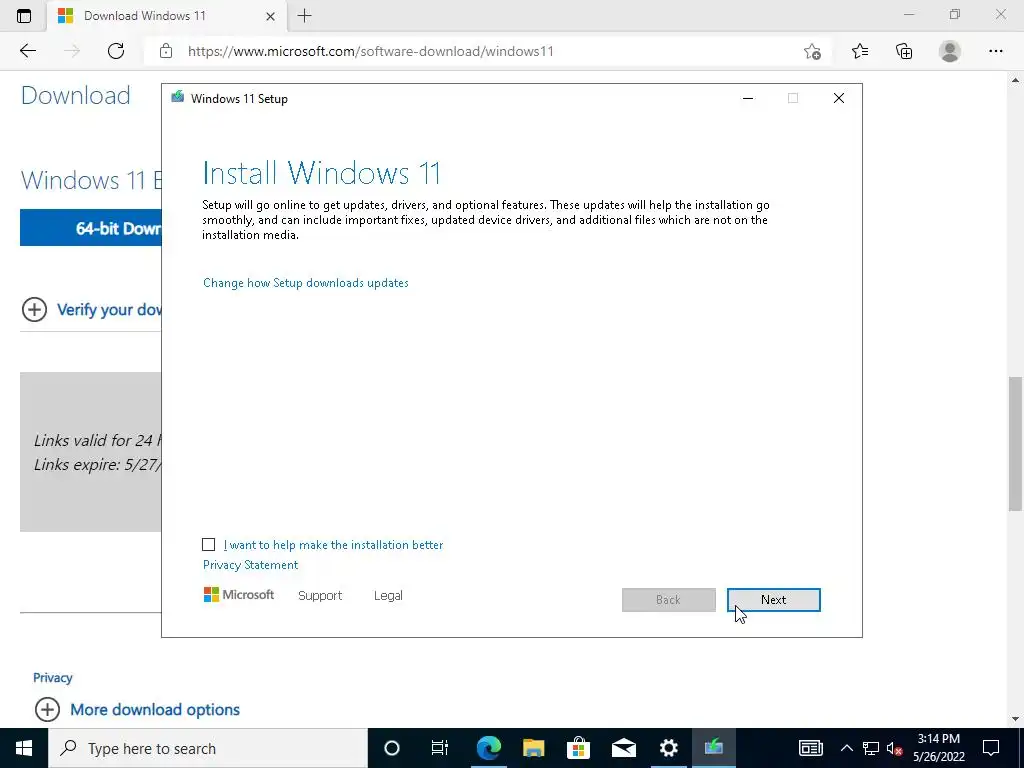
Task: Click the 64-bit Download button on page
Action: pyautogui.click(x=91, y=227)
